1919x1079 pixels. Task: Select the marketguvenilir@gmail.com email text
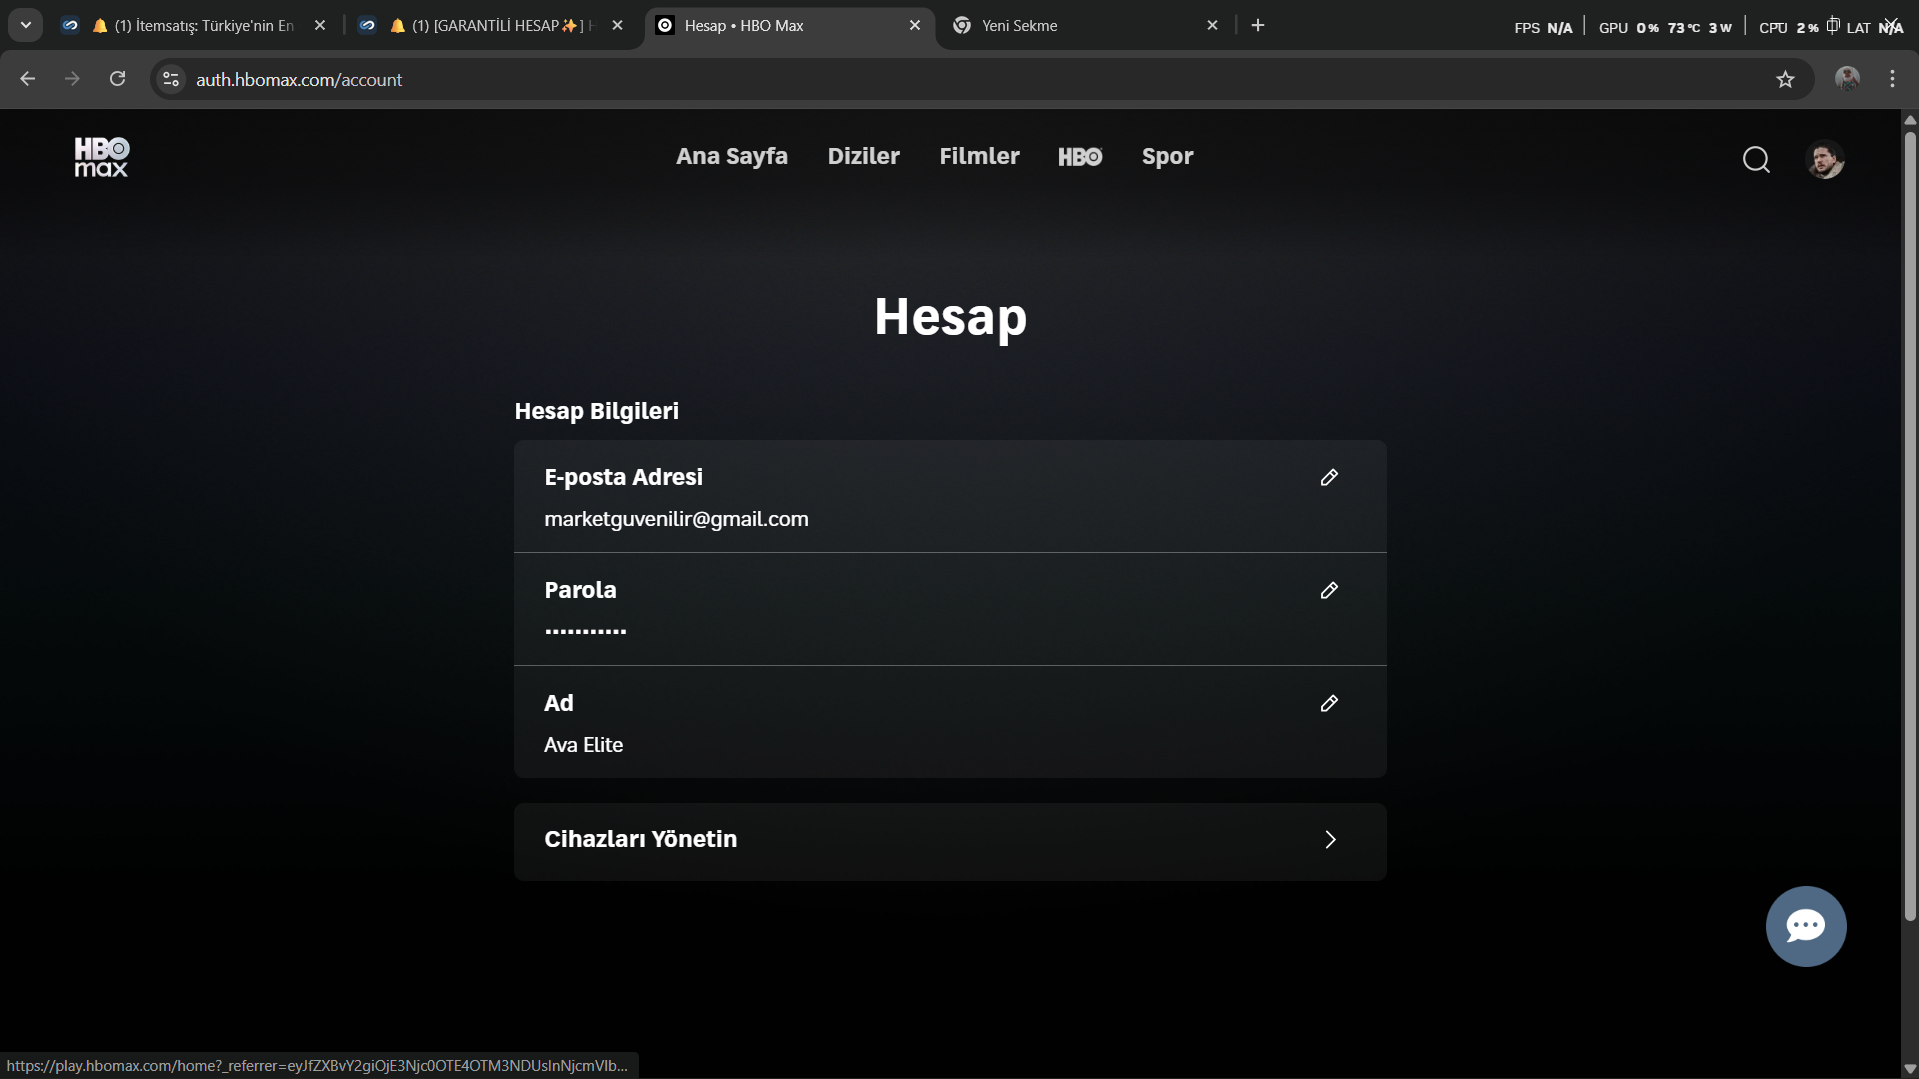click(676, 520)
